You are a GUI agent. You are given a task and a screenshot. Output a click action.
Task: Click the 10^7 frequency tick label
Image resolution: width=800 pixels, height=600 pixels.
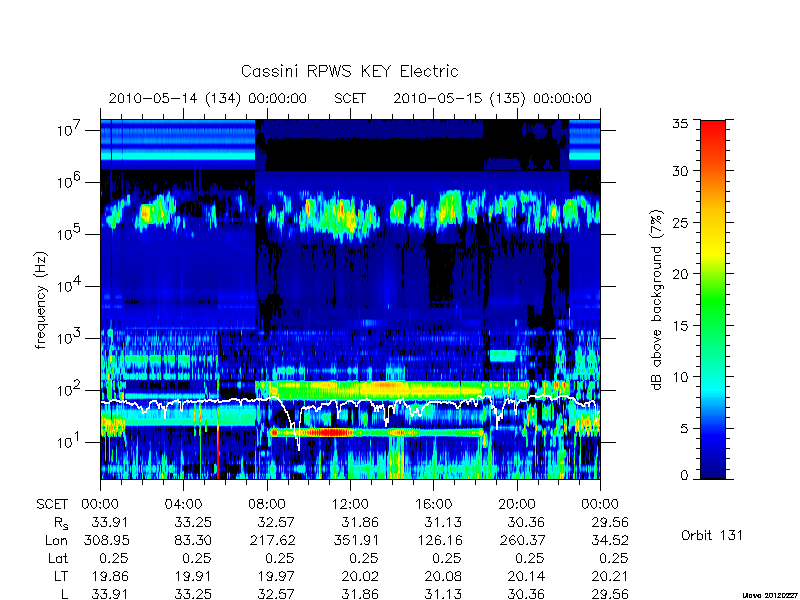pos(68,130)
